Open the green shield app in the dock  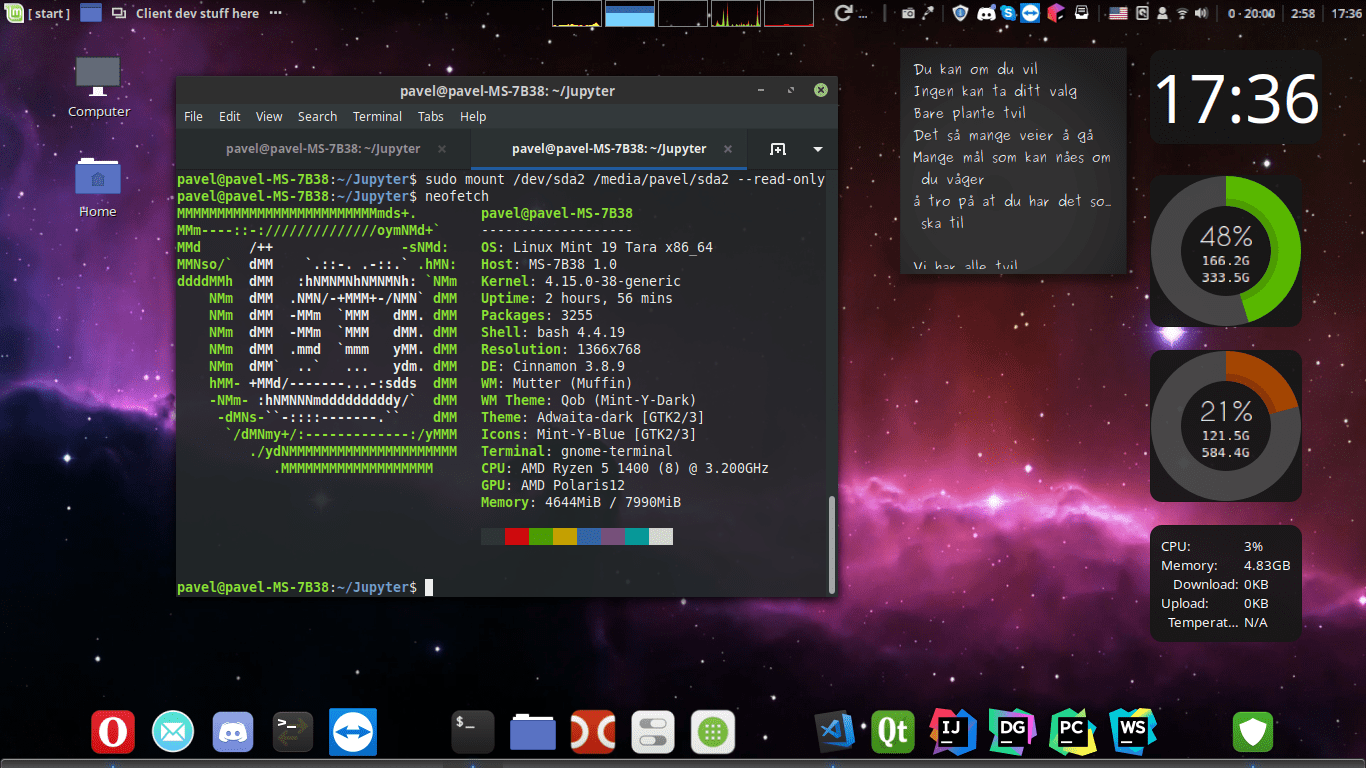(x=1252, y=732)
